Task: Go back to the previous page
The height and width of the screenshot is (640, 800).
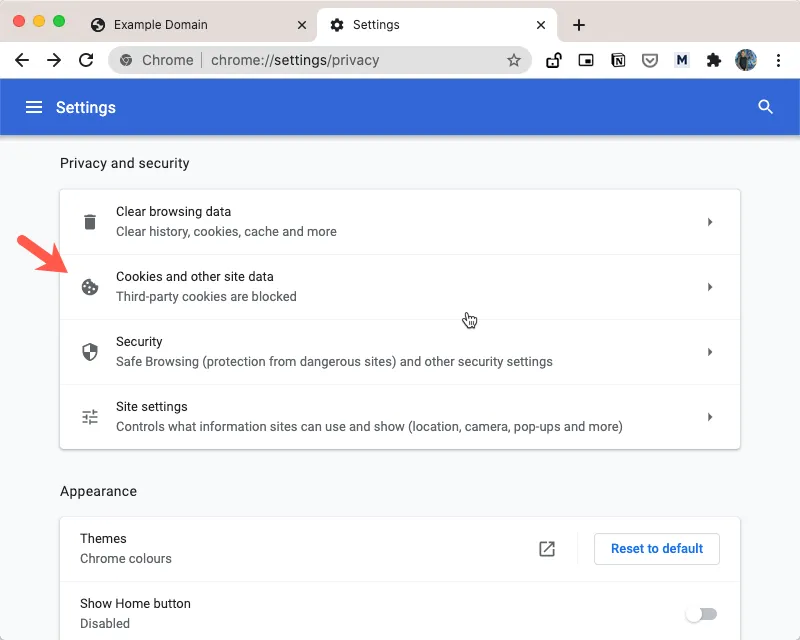Action: click(22, 60)
